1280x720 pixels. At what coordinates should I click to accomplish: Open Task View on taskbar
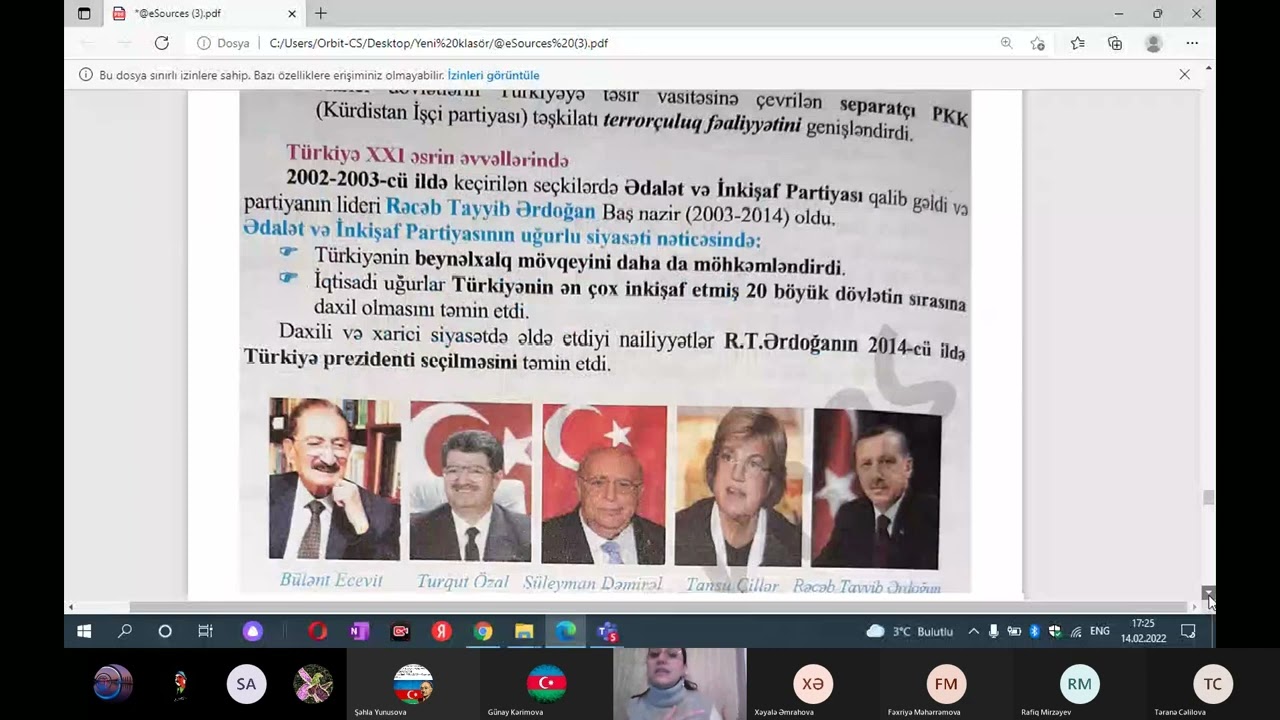pyautogui.click(x=205, y=631)
